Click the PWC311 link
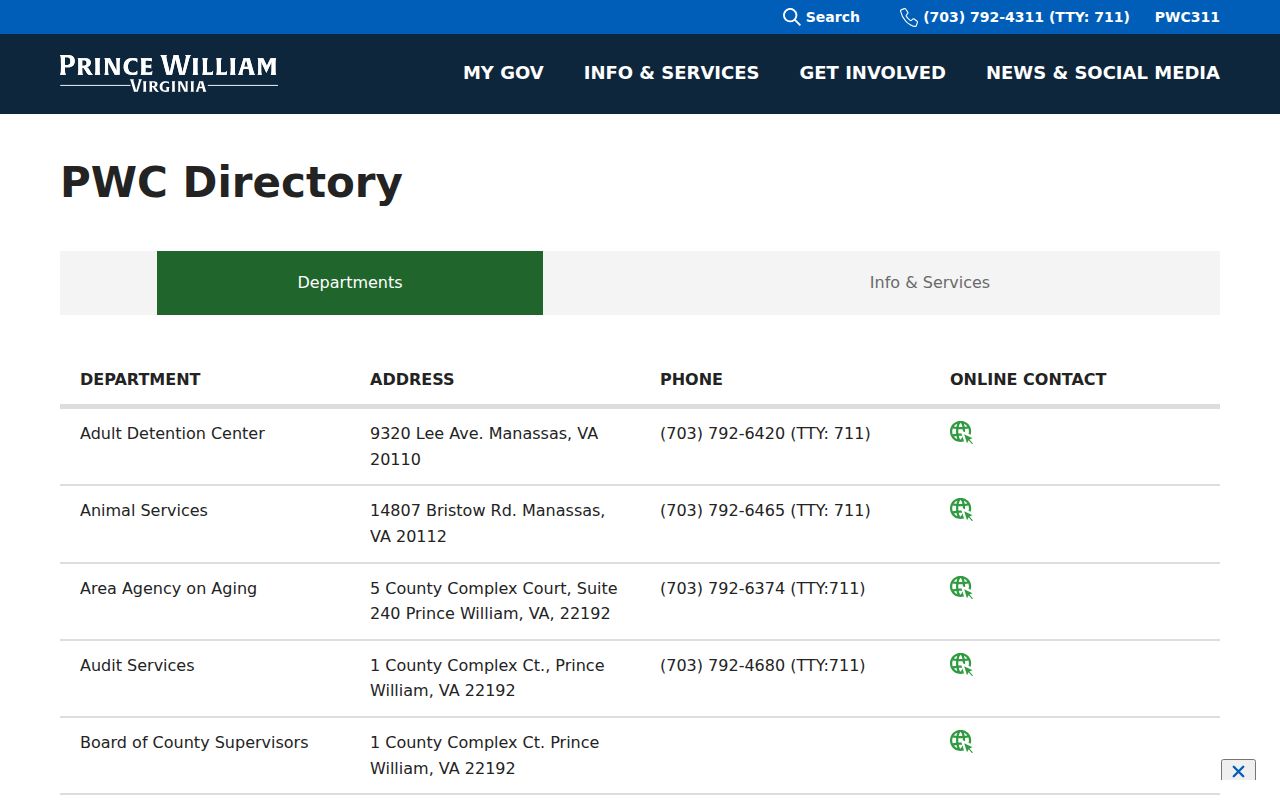 tap(1187, 17)
